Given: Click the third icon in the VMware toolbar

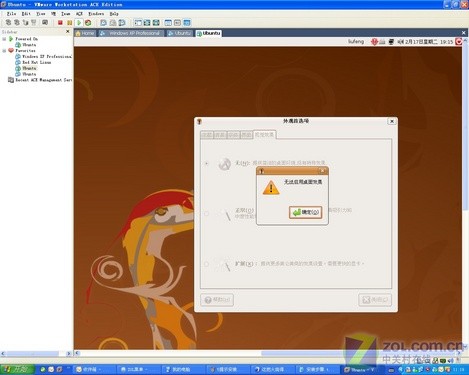Looking at the screenshot, I should (25, 23).
